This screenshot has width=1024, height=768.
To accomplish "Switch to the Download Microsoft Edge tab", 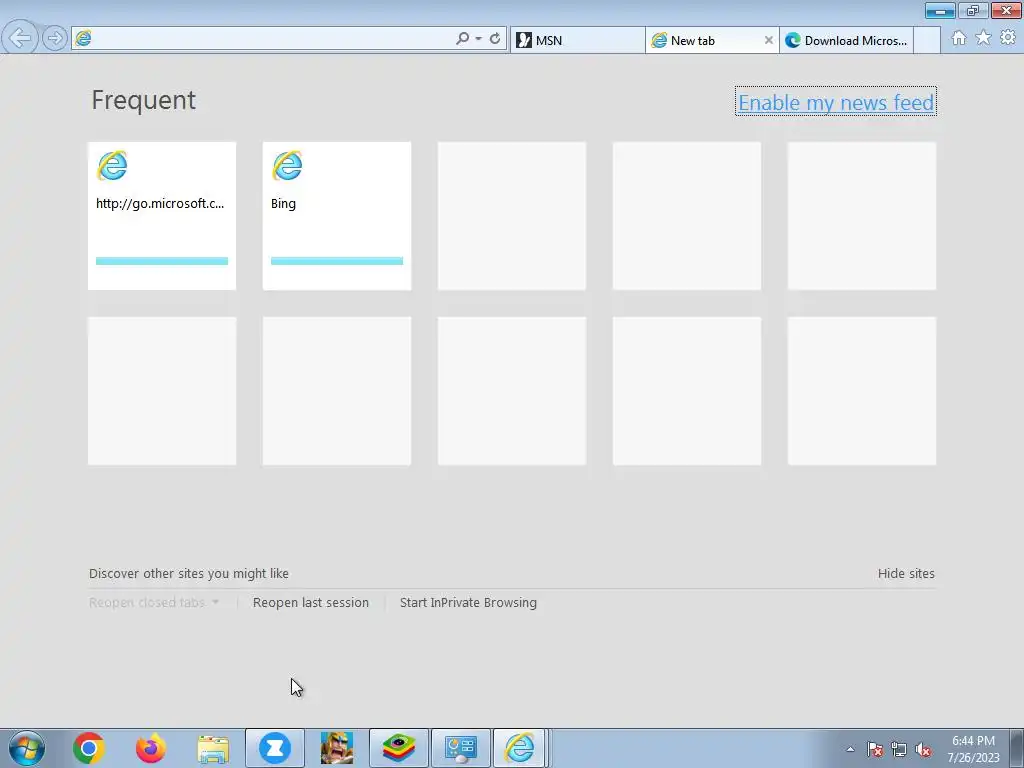I will click(x=846, y=40).
